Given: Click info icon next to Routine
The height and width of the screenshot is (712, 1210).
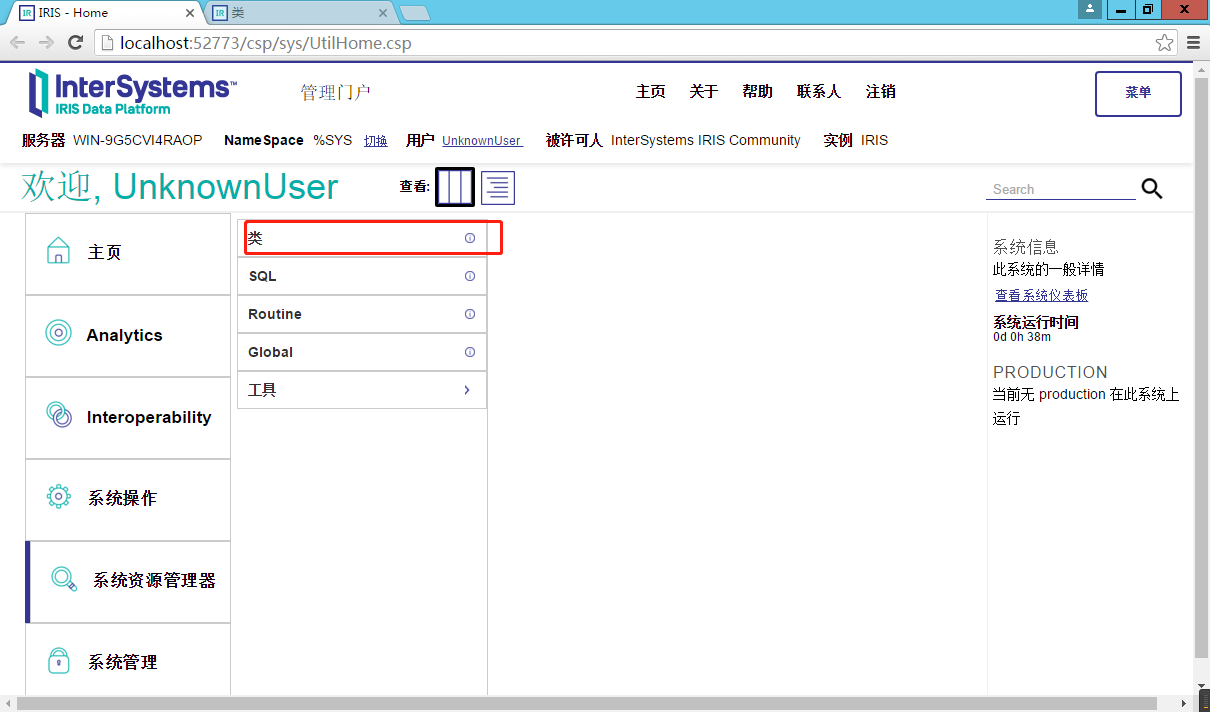Looking at the screenshot, I should (470, 314).
